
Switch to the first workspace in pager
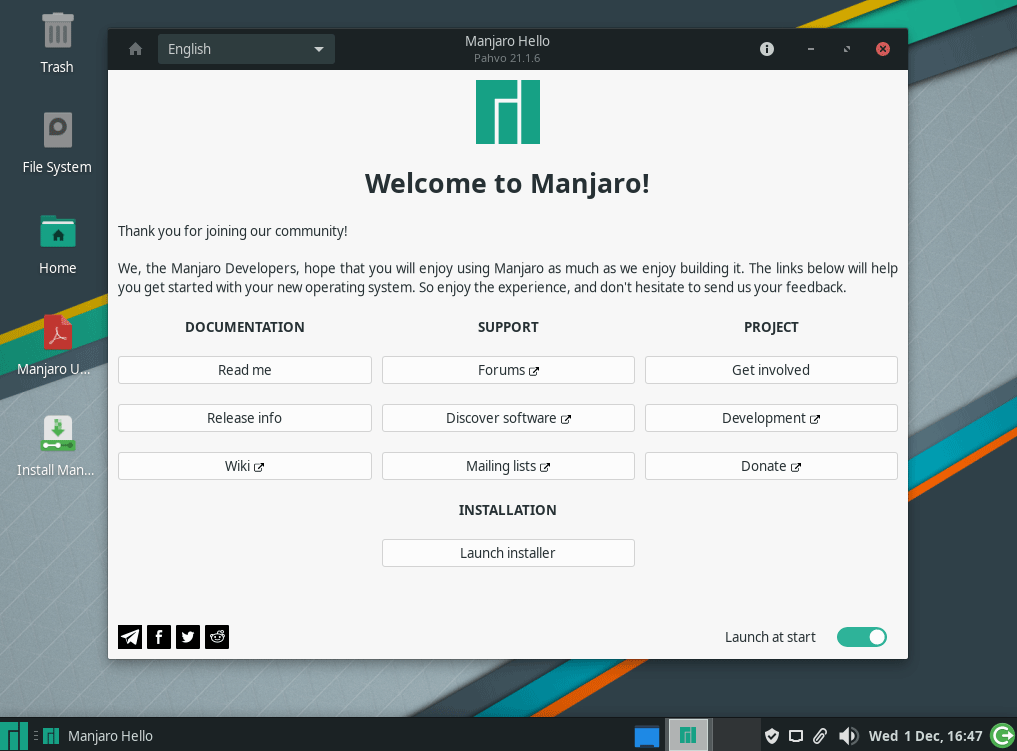tap(688, 735)
